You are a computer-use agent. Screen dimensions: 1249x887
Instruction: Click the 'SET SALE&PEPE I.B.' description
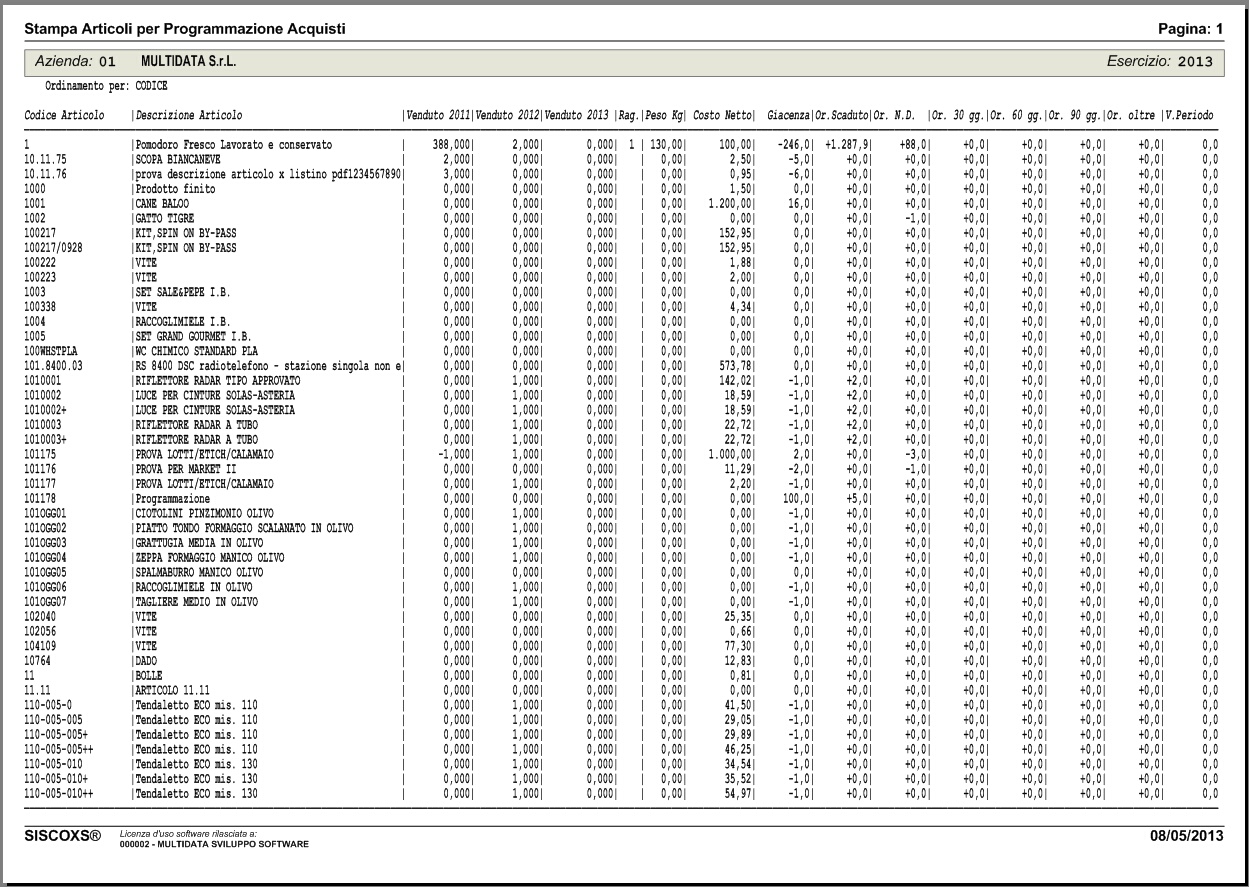(183, 291)
